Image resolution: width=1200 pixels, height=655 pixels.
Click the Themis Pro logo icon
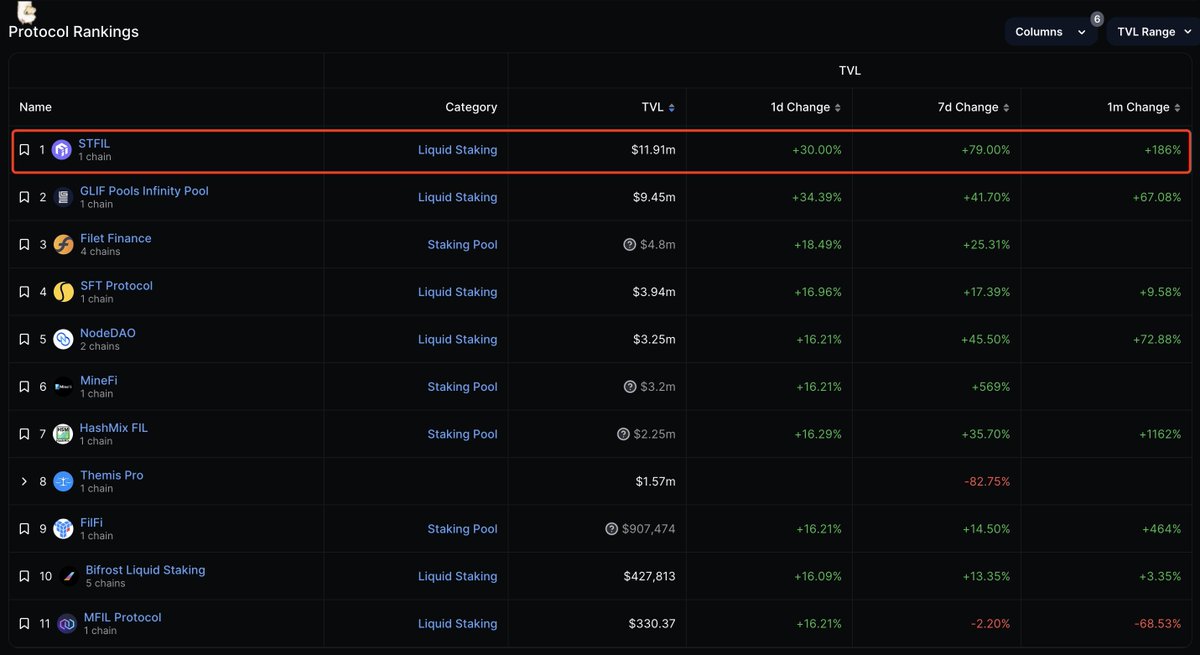[x=63, y=482]
